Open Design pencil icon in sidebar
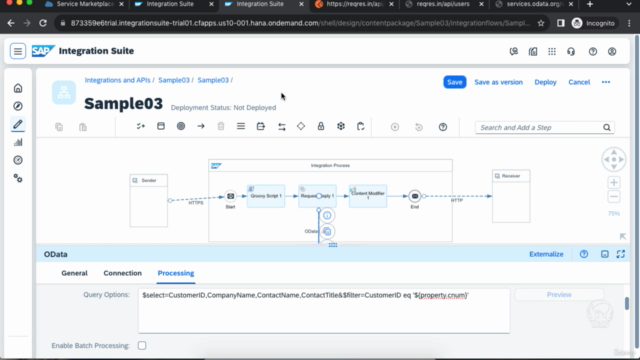Viewport: 640px width, 360px height. (x=18, y=124)
